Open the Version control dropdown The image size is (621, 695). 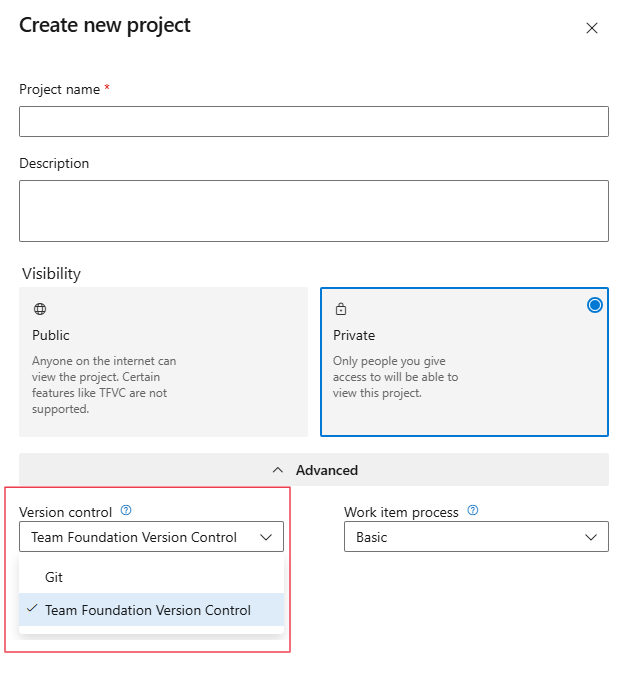click(x=151, y=537)
